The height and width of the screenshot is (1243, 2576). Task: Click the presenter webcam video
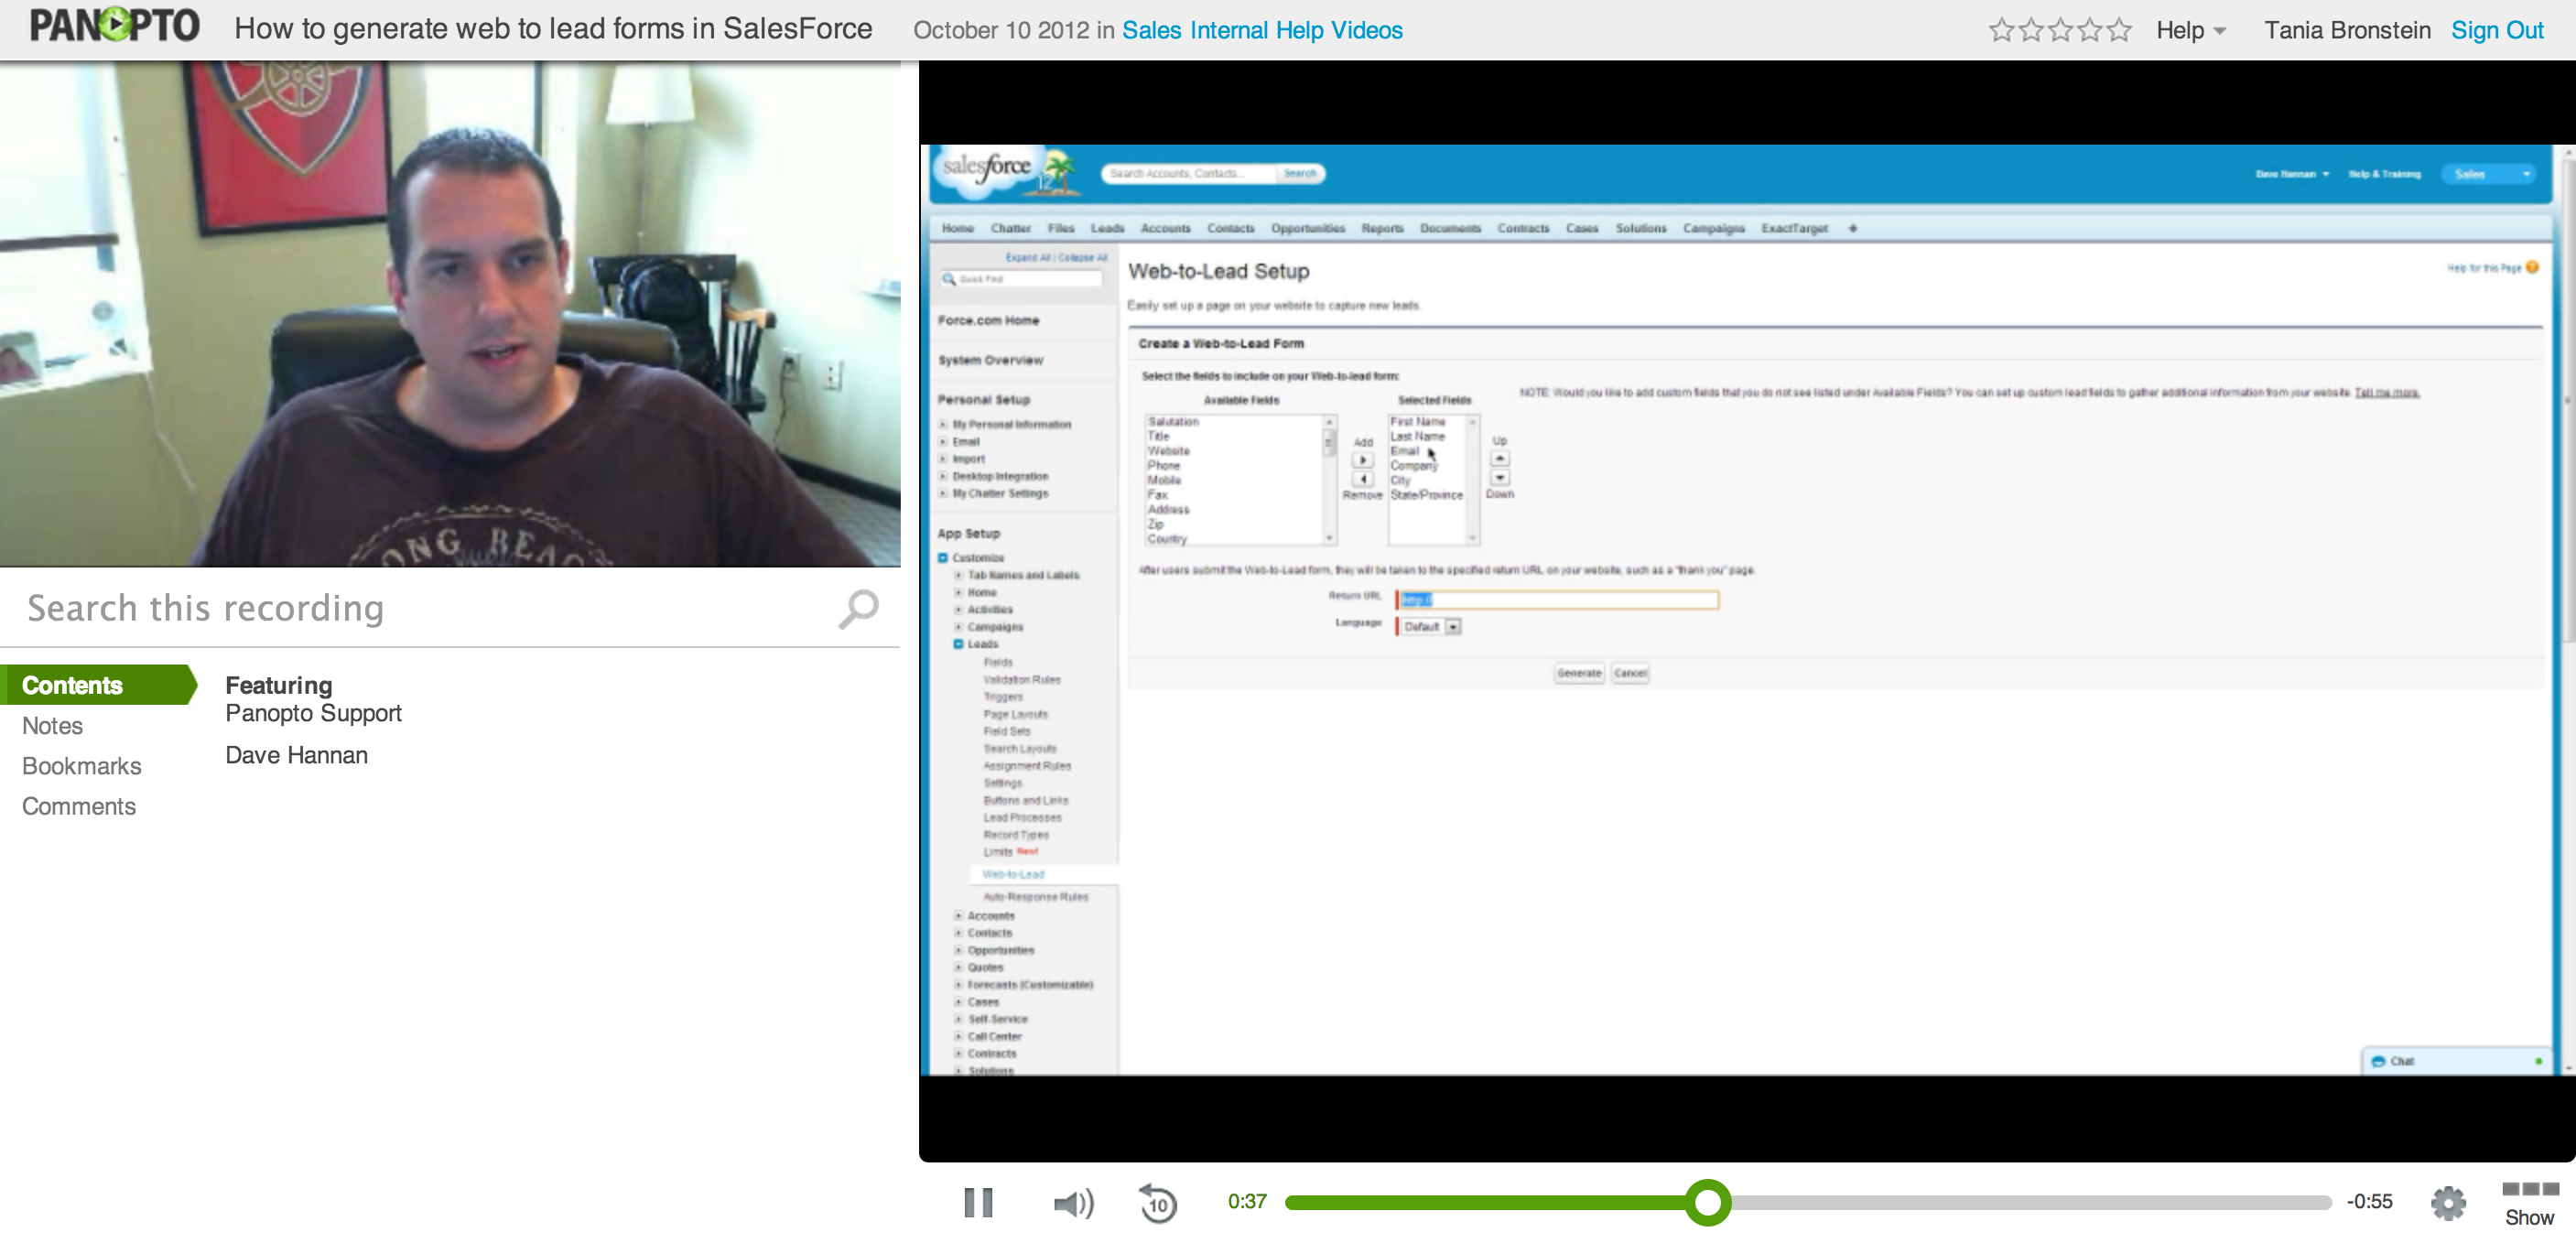coord(450,313)
